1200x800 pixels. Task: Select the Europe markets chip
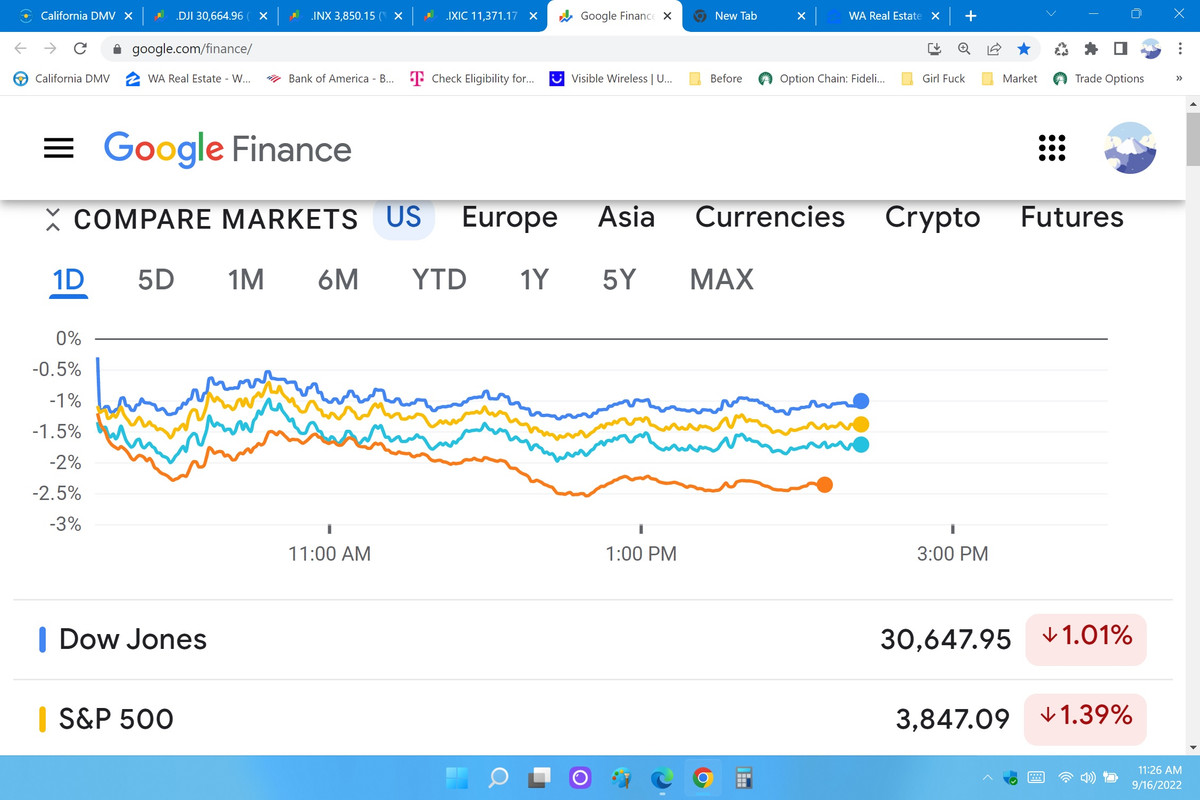point(509,217)
